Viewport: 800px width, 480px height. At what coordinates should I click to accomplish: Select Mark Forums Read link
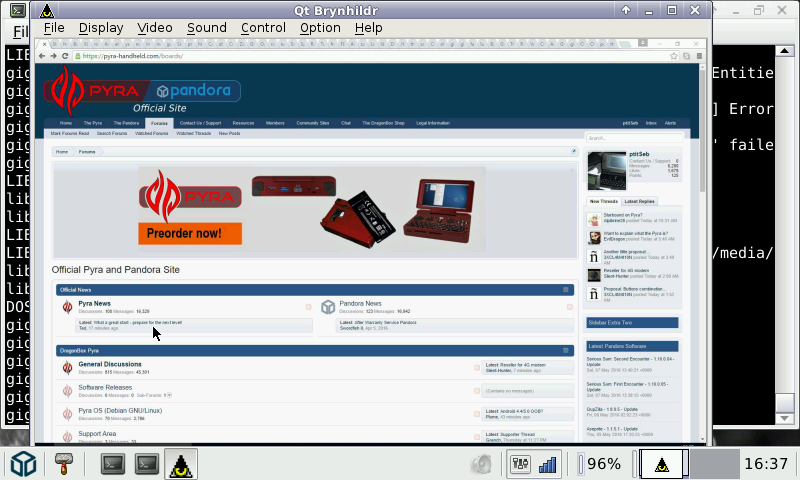(x=70, y=133)
